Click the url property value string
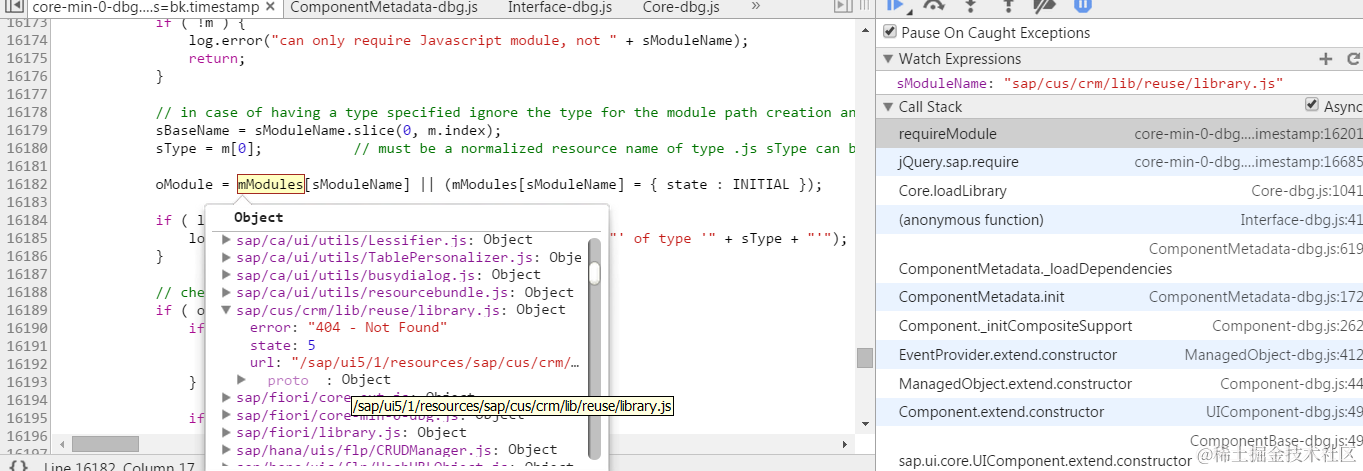The width and height of the screenshot is (1363, 471). coord(436,363)
